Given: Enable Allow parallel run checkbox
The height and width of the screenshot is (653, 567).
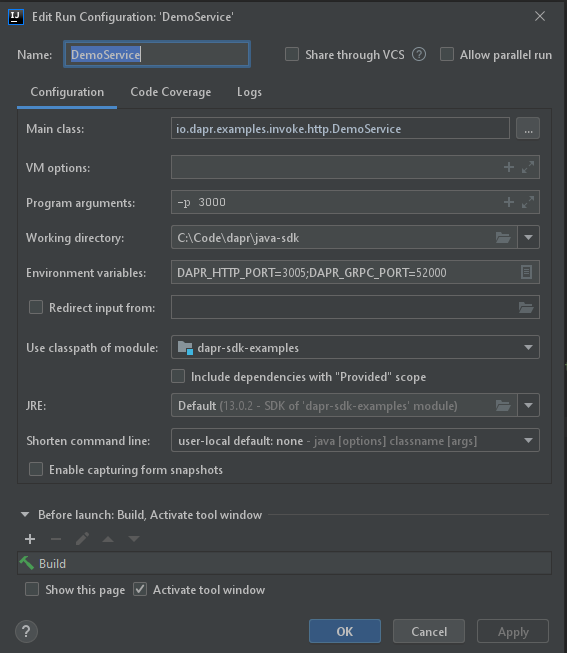Looking at the screenshot, I should pyautogui.click(x=447, y=54).
